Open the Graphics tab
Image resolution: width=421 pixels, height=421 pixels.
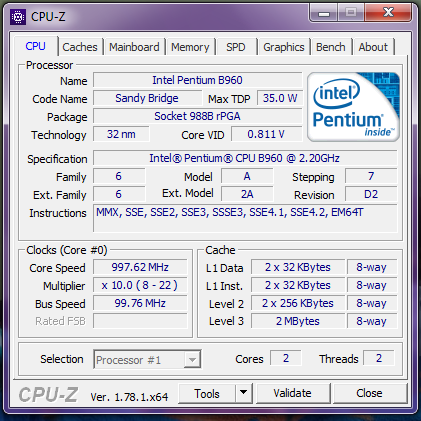tap(284, 47)
